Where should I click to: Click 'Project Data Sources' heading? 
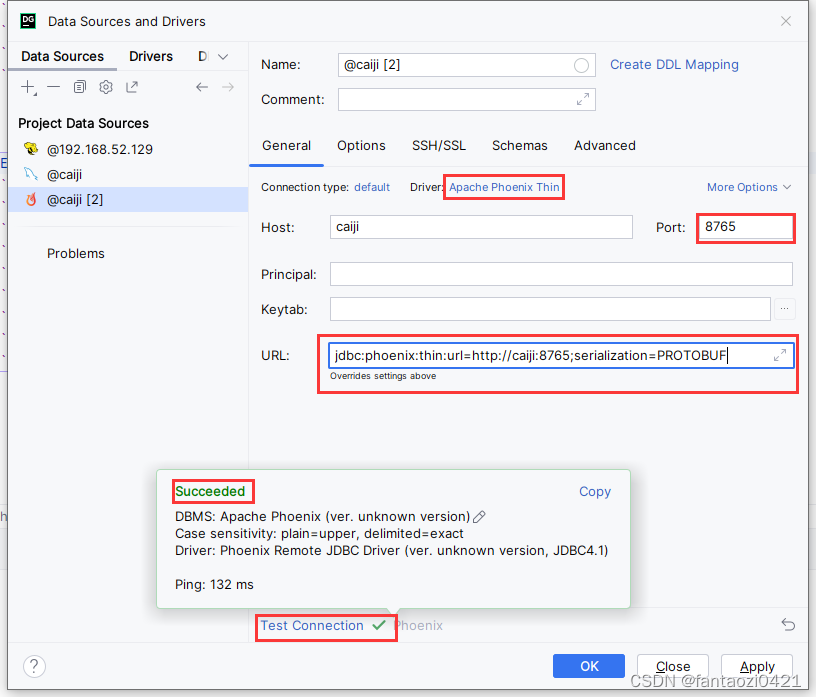(x=83, y=123)
